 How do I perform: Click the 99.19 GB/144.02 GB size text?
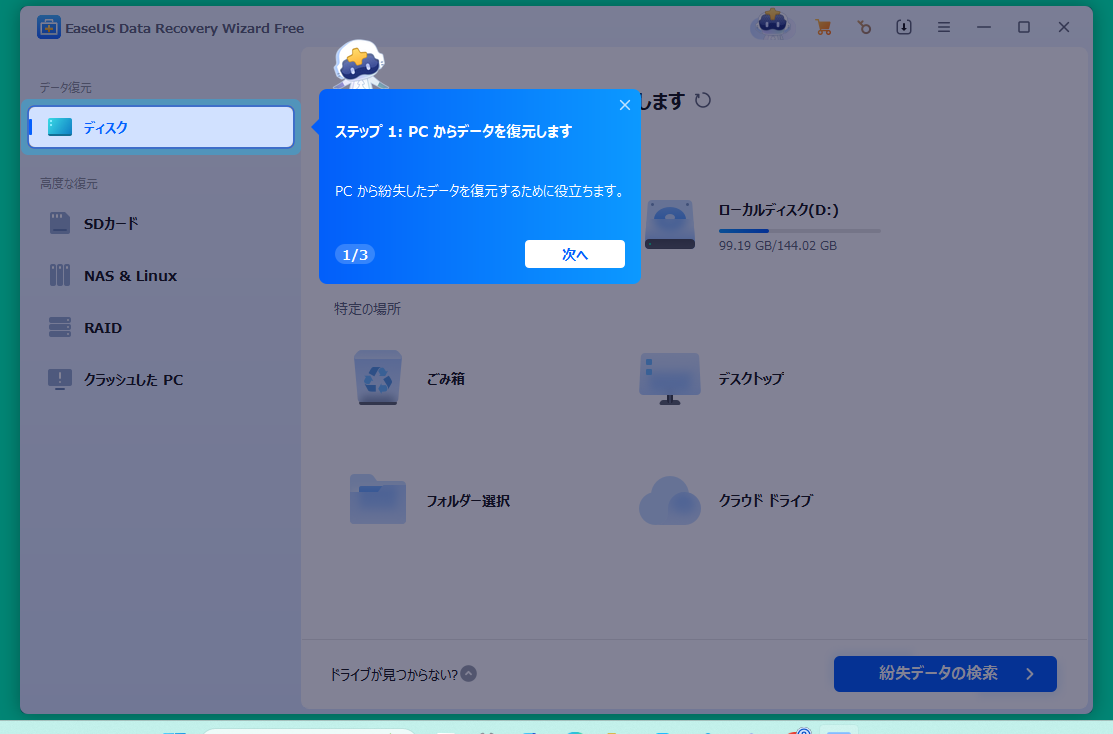pos(777,246)
